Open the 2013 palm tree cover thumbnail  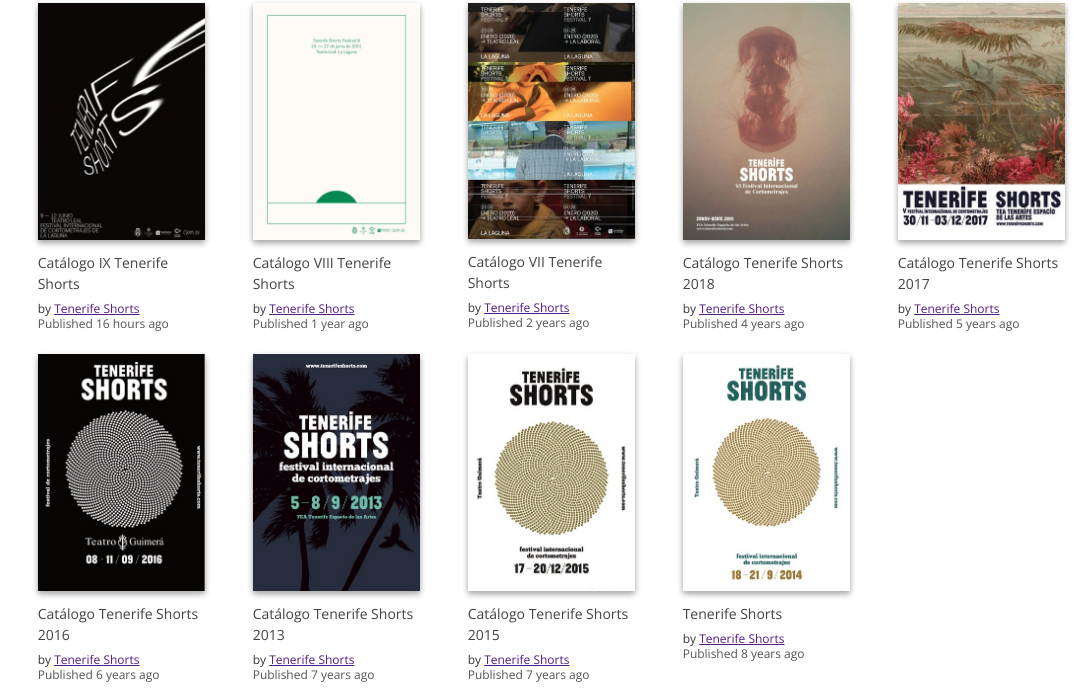[336, 472]
